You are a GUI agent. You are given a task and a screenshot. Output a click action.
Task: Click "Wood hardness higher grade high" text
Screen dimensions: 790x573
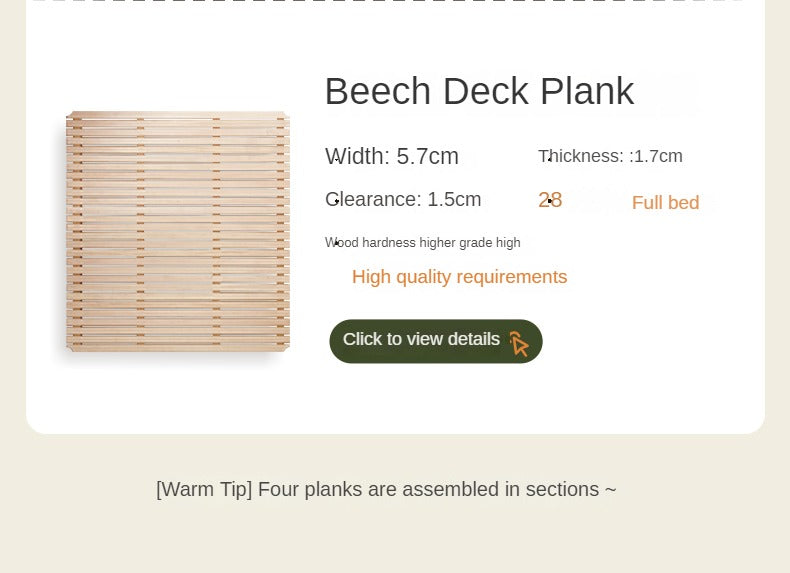coord(423,243)
